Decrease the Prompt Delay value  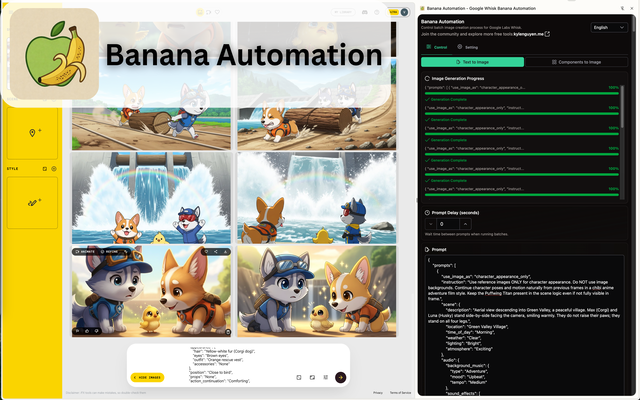point(430,224)
